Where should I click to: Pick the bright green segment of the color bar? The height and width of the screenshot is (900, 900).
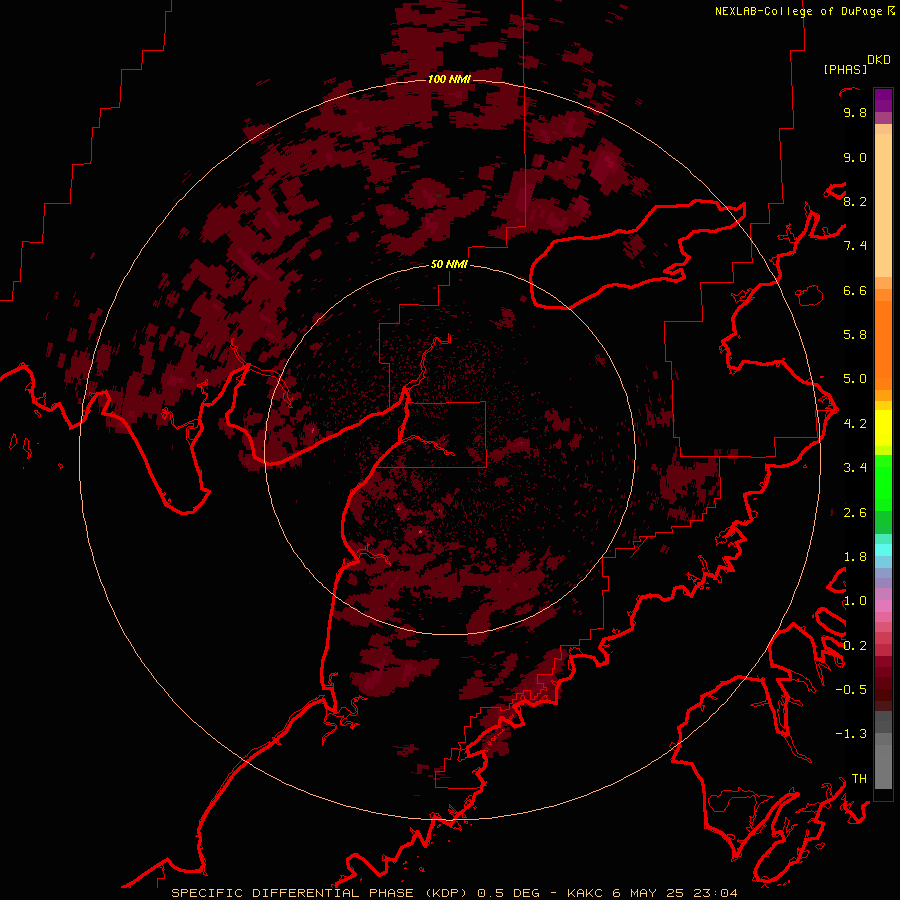tap(883, 485)
